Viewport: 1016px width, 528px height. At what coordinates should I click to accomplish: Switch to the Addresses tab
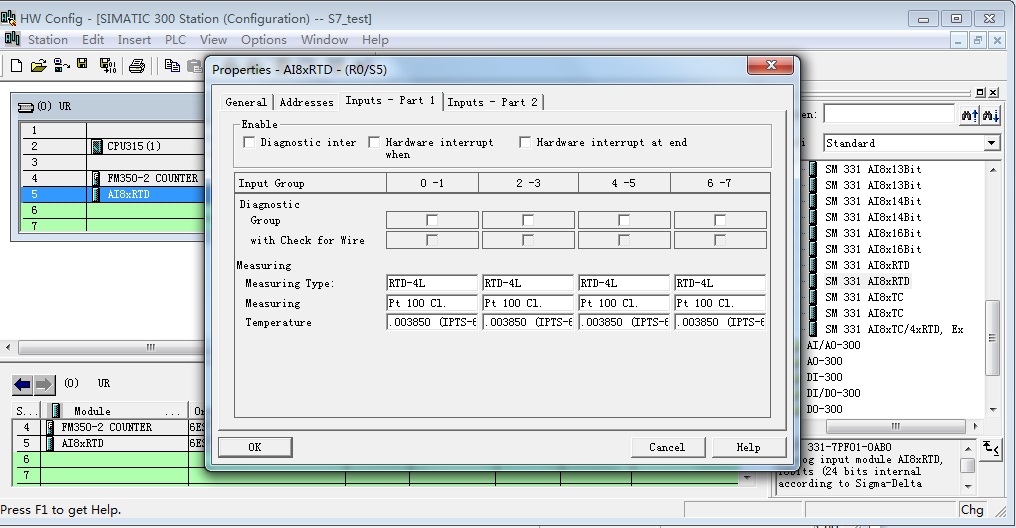click(x=306, y=102)
